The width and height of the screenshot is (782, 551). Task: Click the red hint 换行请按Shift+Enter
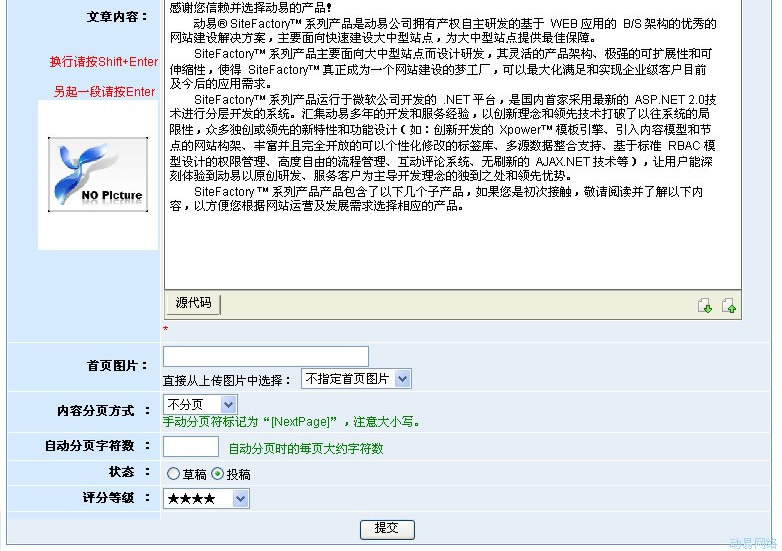pyautogui.click(x=104, y=62)
